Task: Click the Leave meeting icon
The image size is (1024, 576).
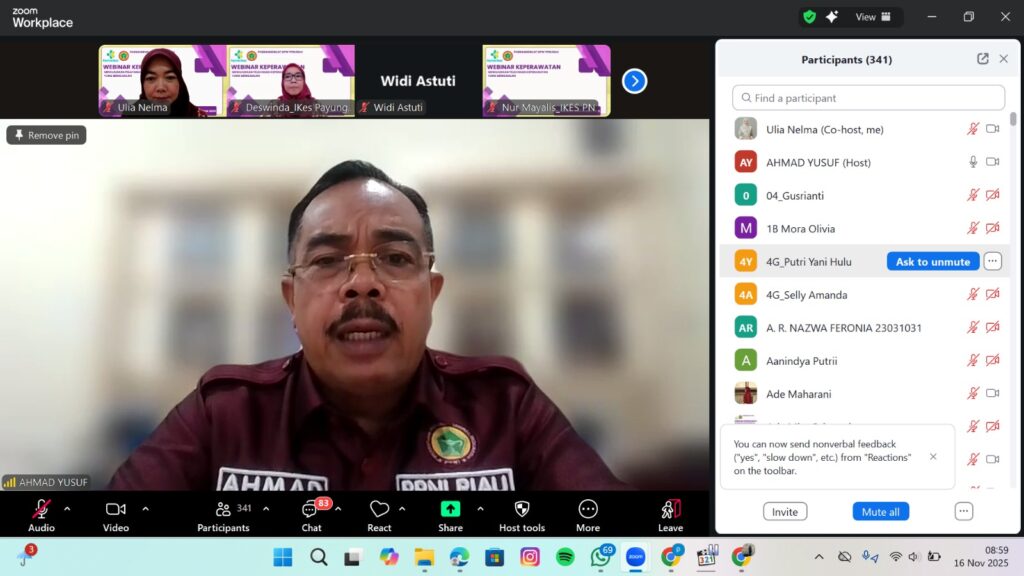Action: click(x=670, y=509)
